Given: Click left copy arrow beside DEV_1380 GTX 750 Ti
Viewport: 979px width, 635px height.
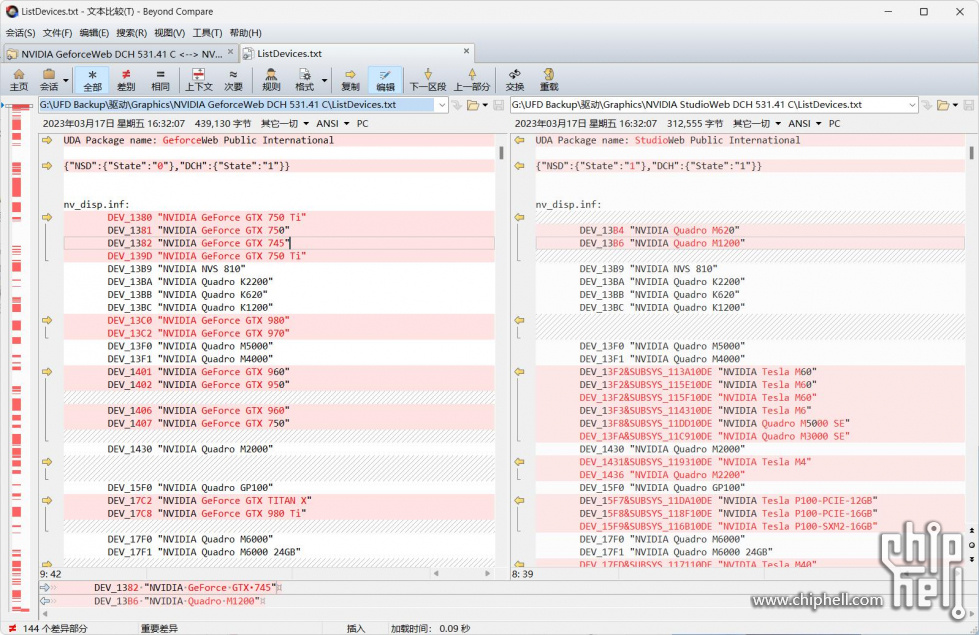Looking at the screenshot, I should tap(47, 217).
